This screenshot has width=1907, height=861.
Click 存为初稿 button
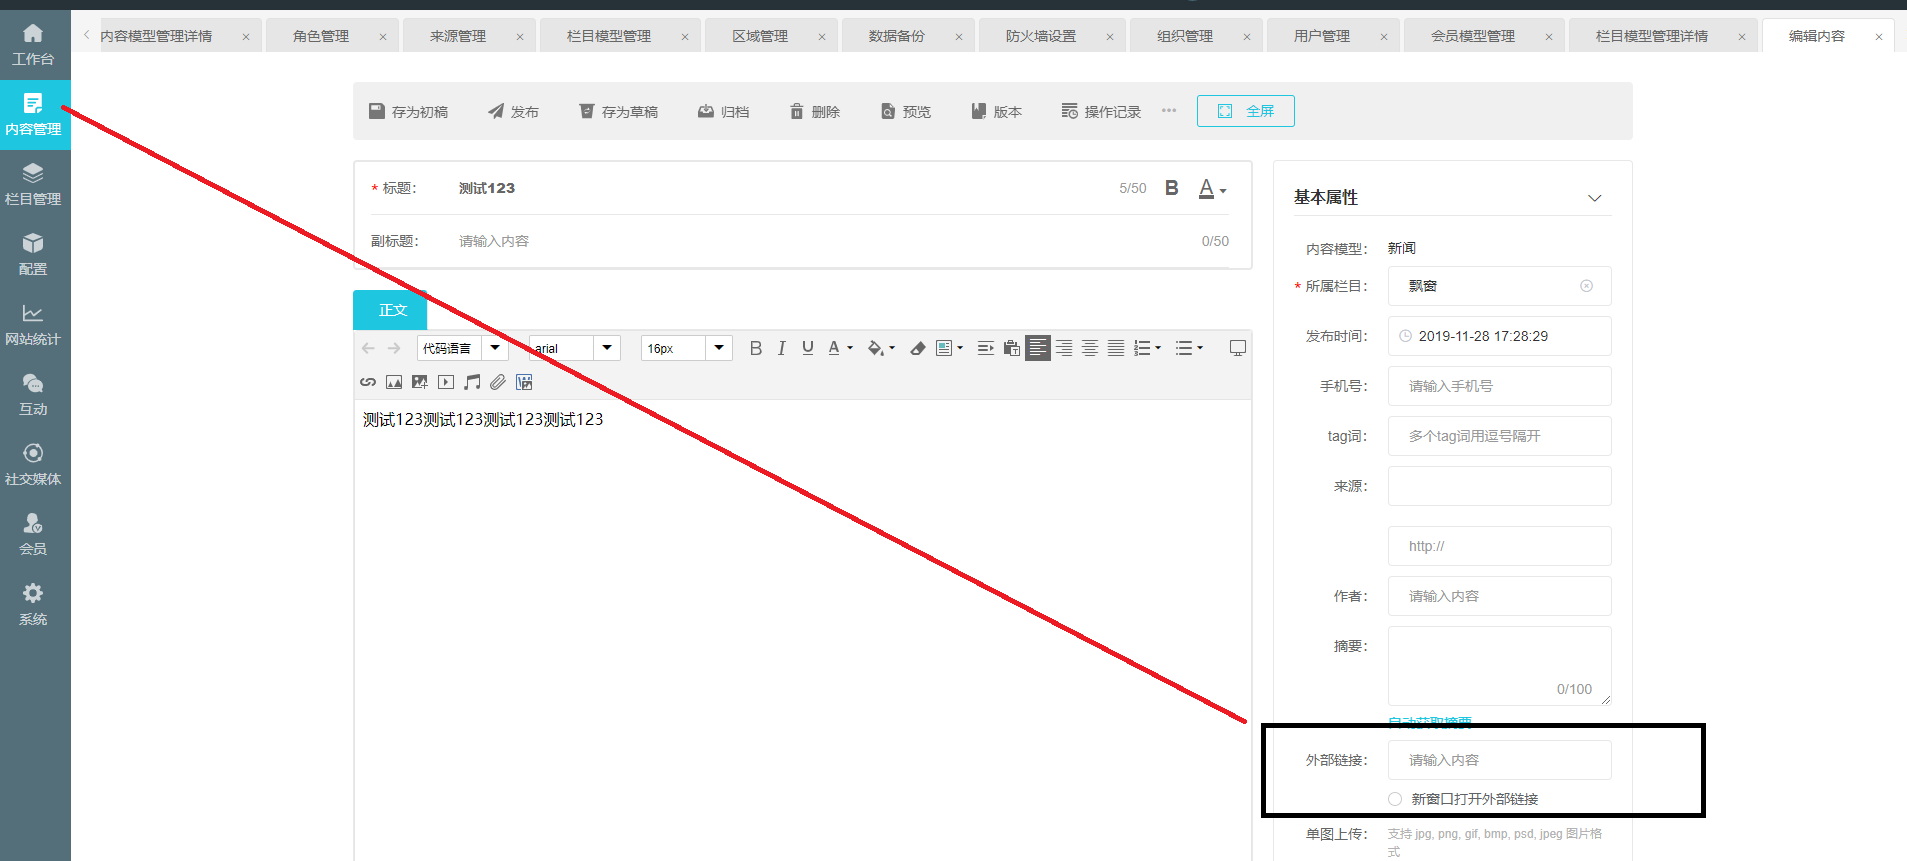click(408, 112)
